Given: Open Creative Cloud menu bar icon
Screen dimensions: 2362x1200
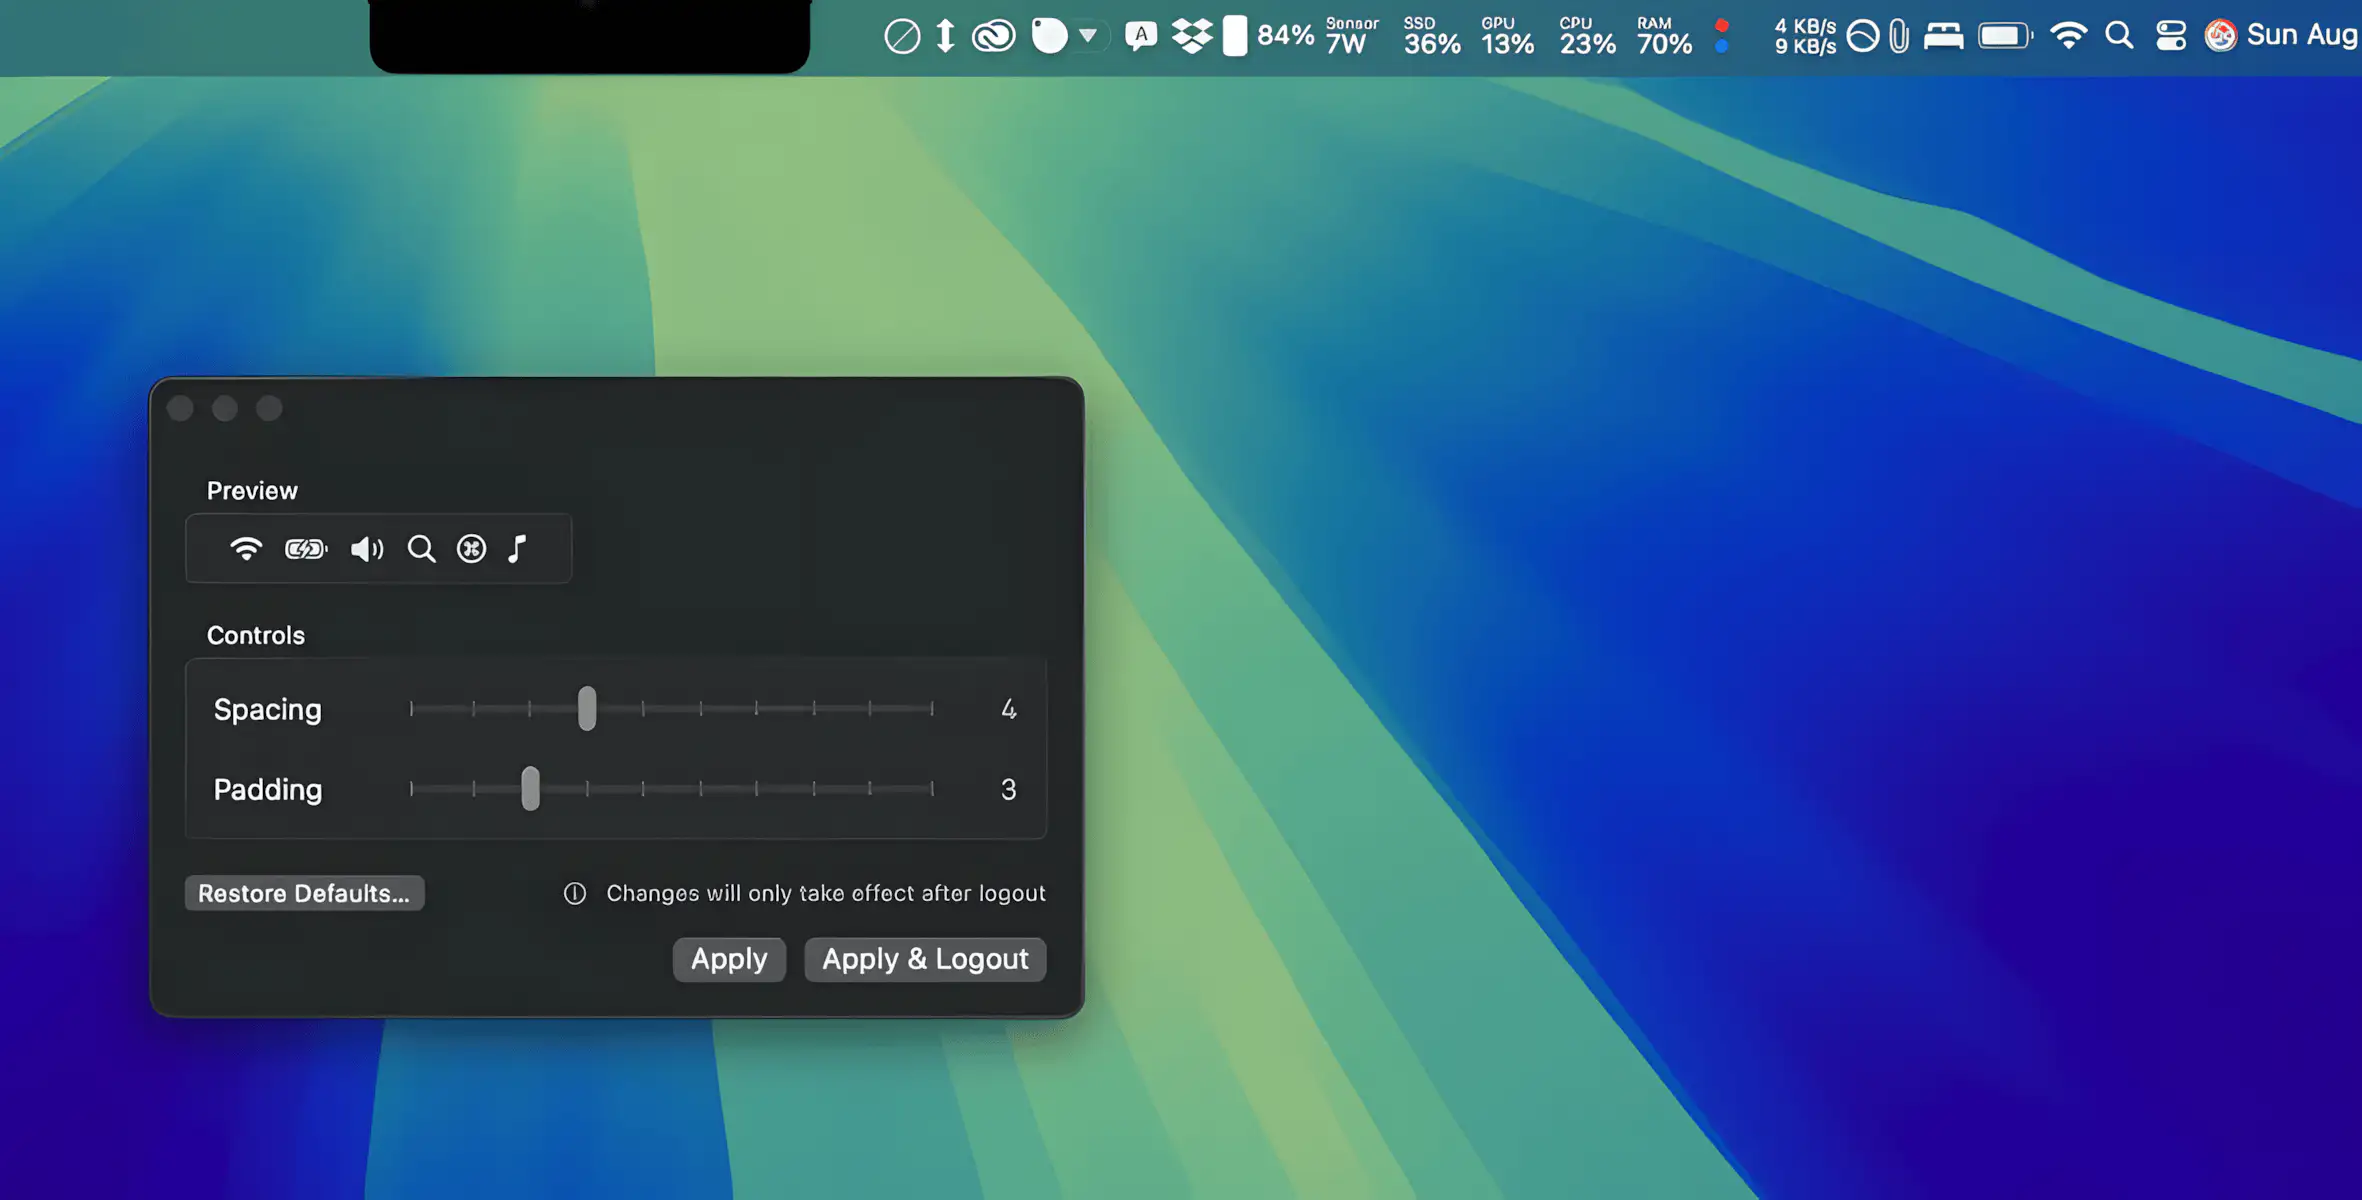Looking at the screenshot, I should tap(993, 37).
